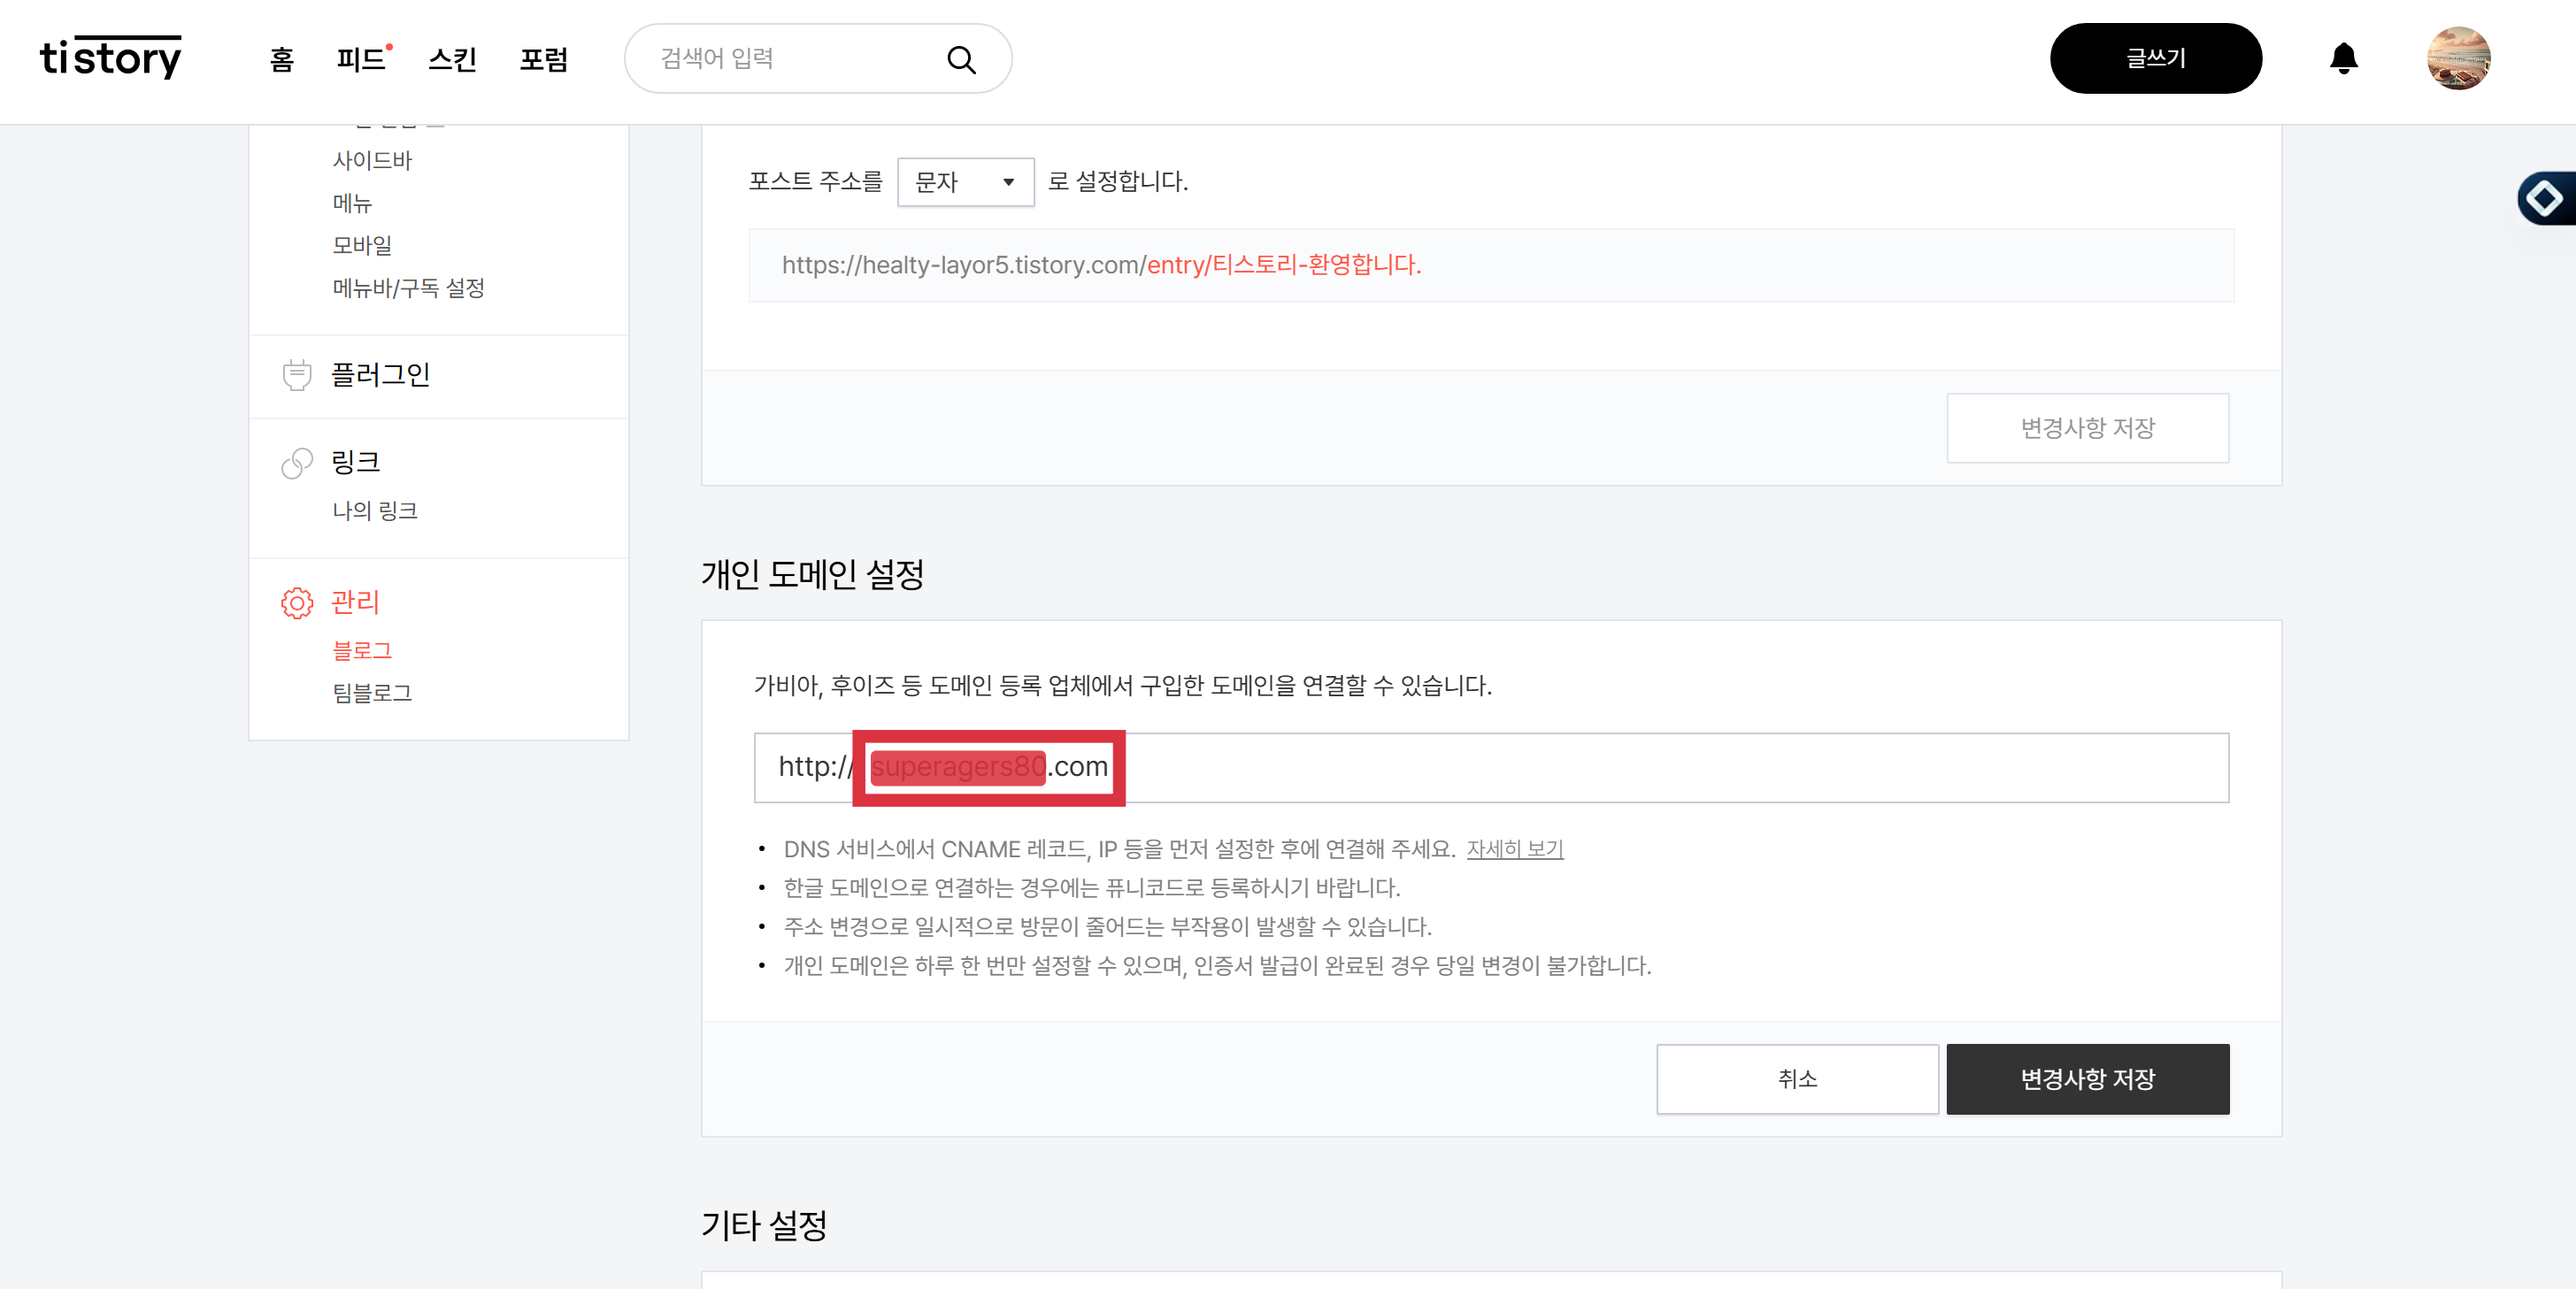Click the 취소 button
Image resolution: width=2576 pixels, height=1289 pixels.
[x=1796, y=1078]
